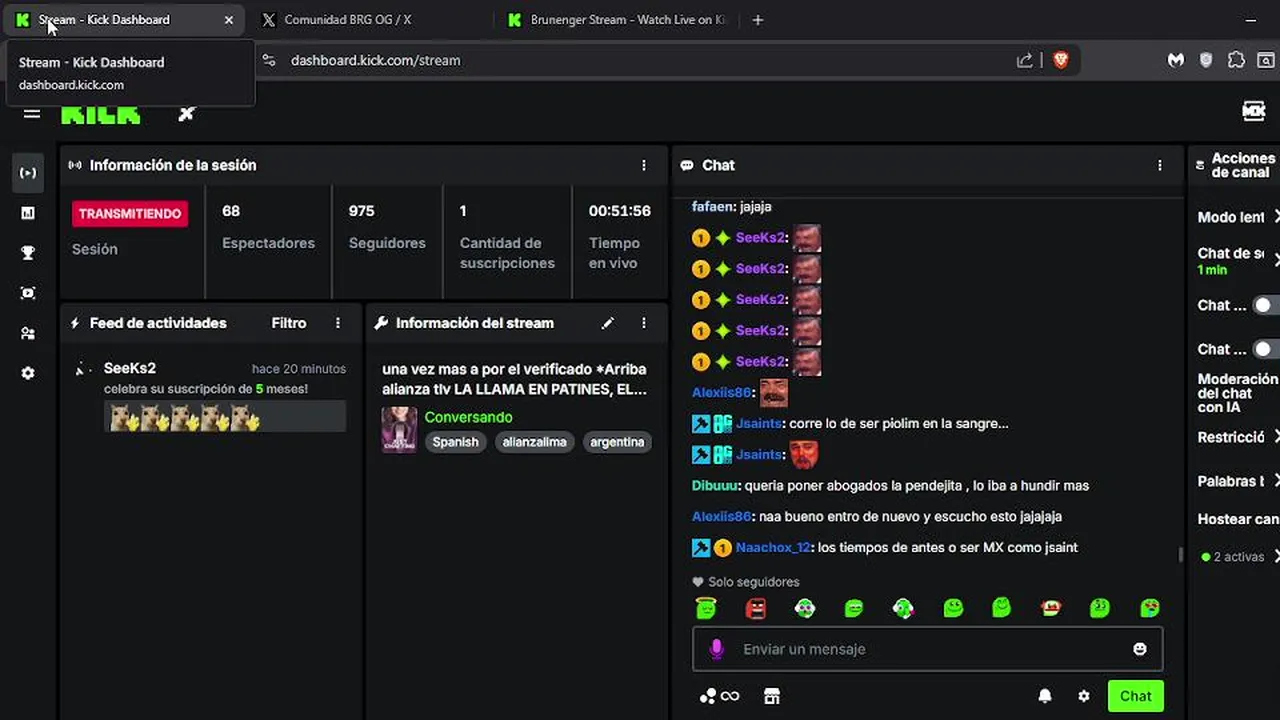This screenshot has height=720, width=1280.
Task: Click the share icon in address bar
Action: [1025, 60]
